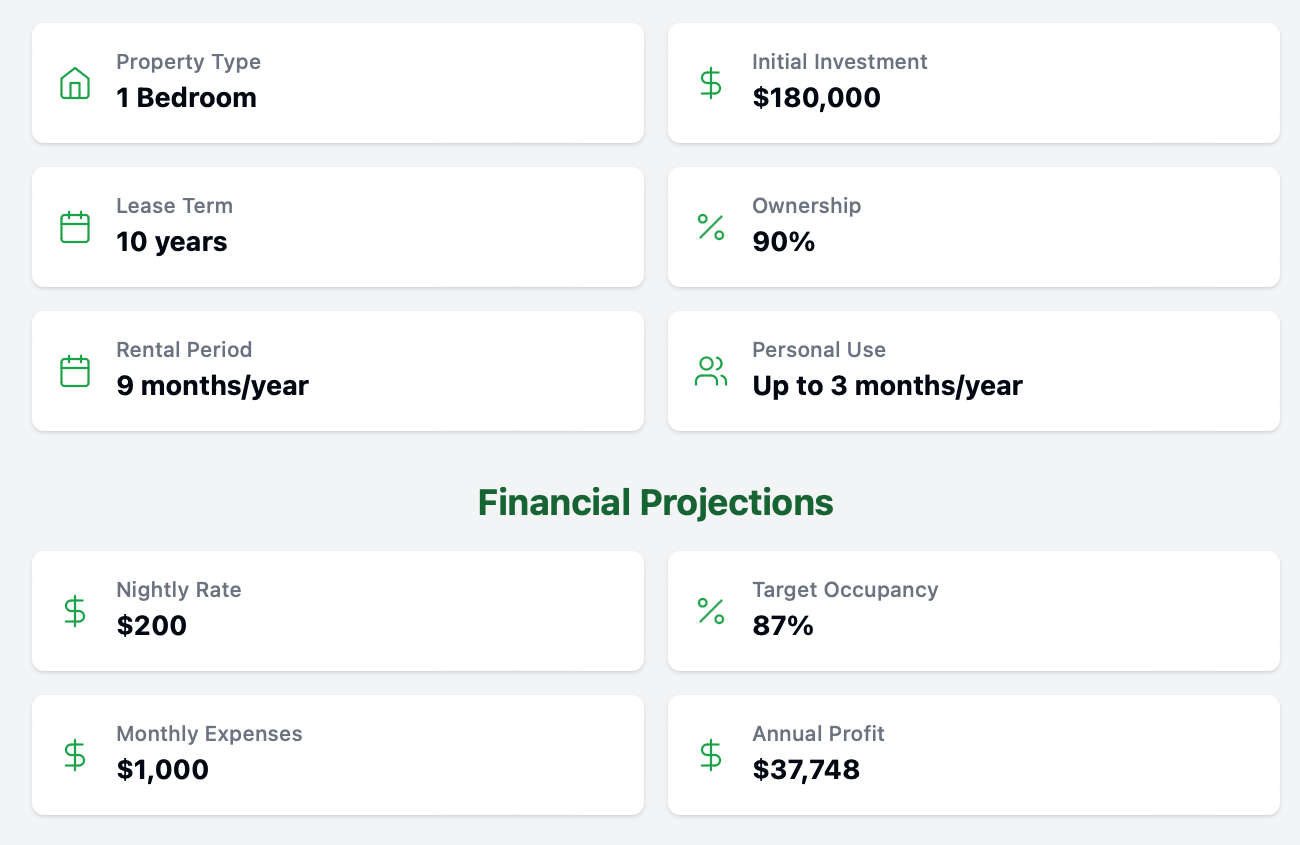Click the people icon beside Personal Use
Image resolution: width=1300 pixels, height=845 pixels.
pyautogui.click(x=711, y=371)
